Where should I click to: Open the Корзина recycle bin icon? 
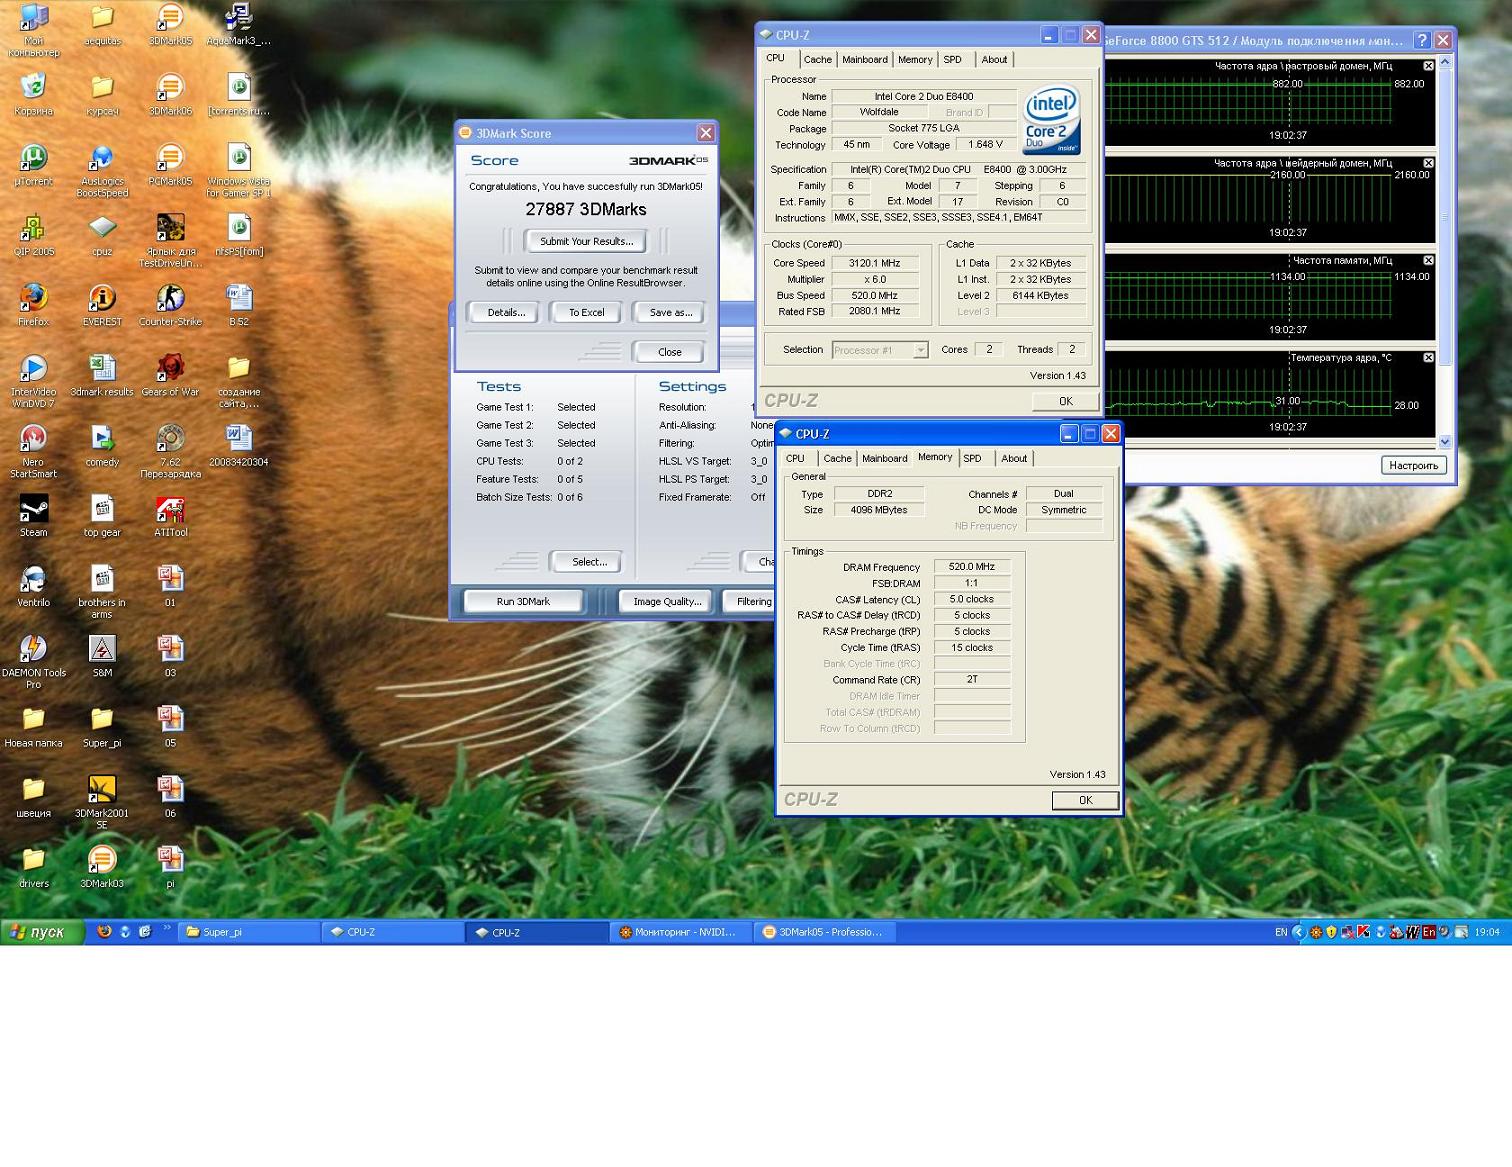click(x=33, y=94)
